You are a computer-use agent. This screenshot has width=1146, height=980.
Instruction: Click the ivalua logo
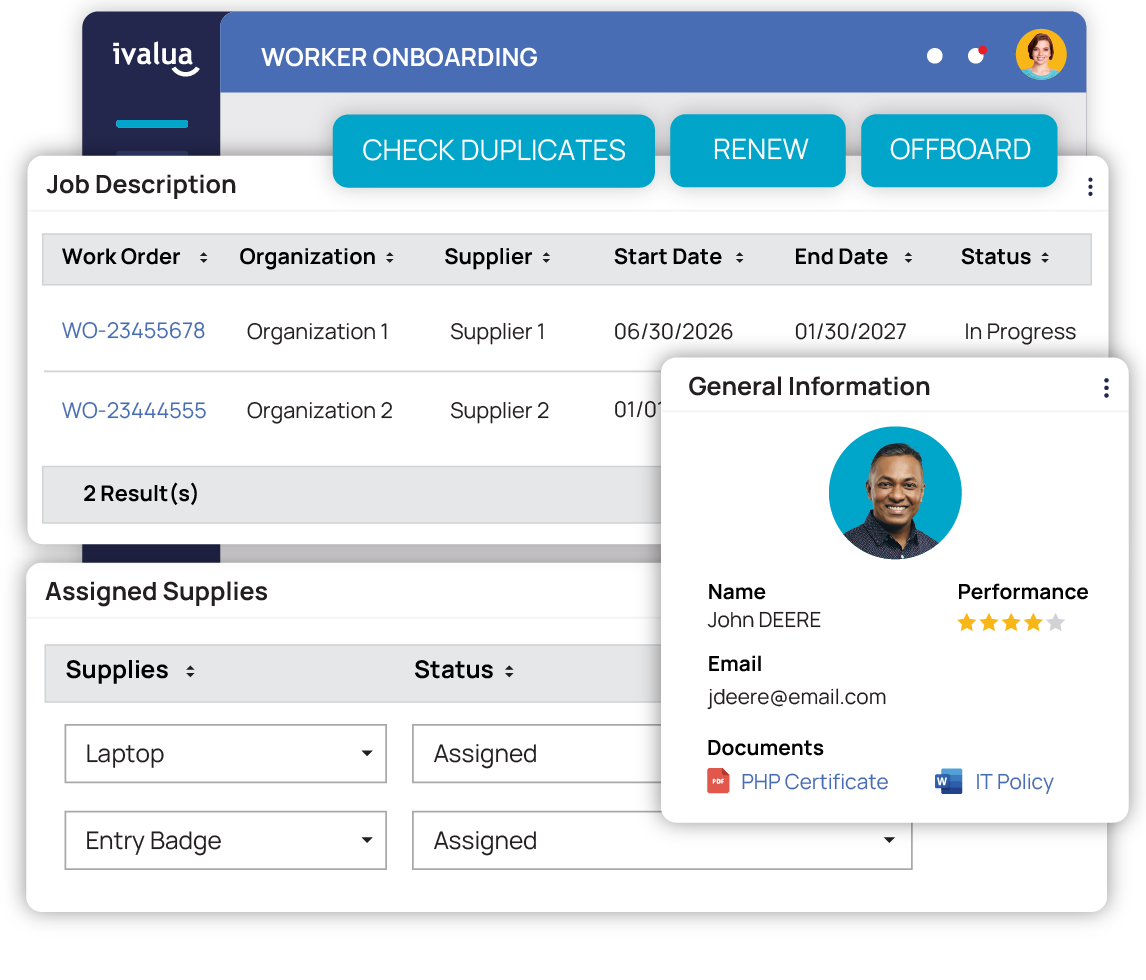point(154,56)
